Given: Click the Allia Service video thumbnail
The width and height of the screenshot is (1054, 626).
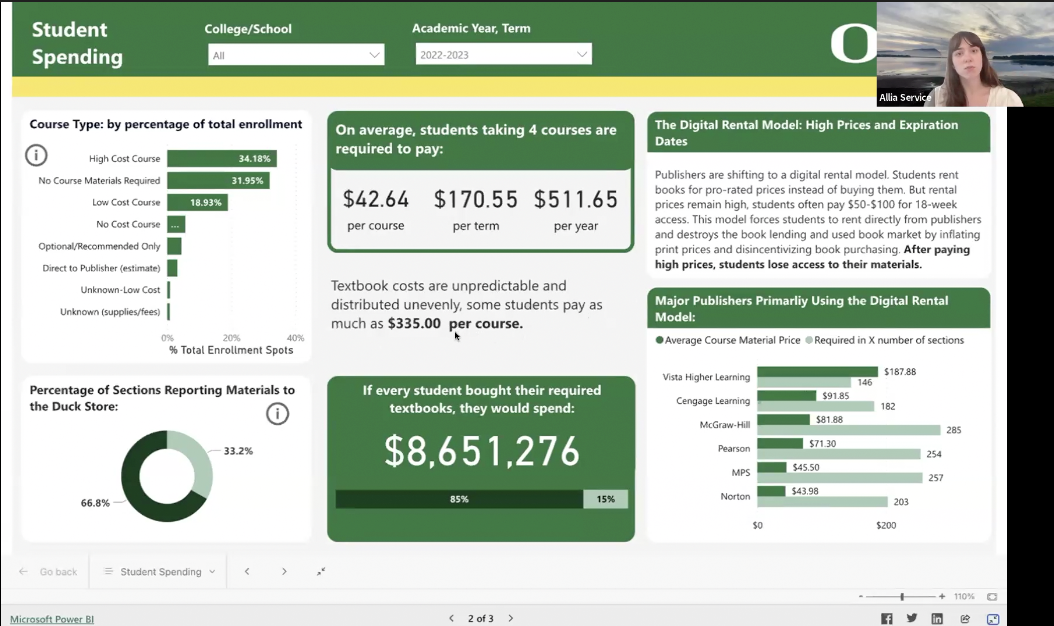Looking at the screenshot, I should [965, 54].
